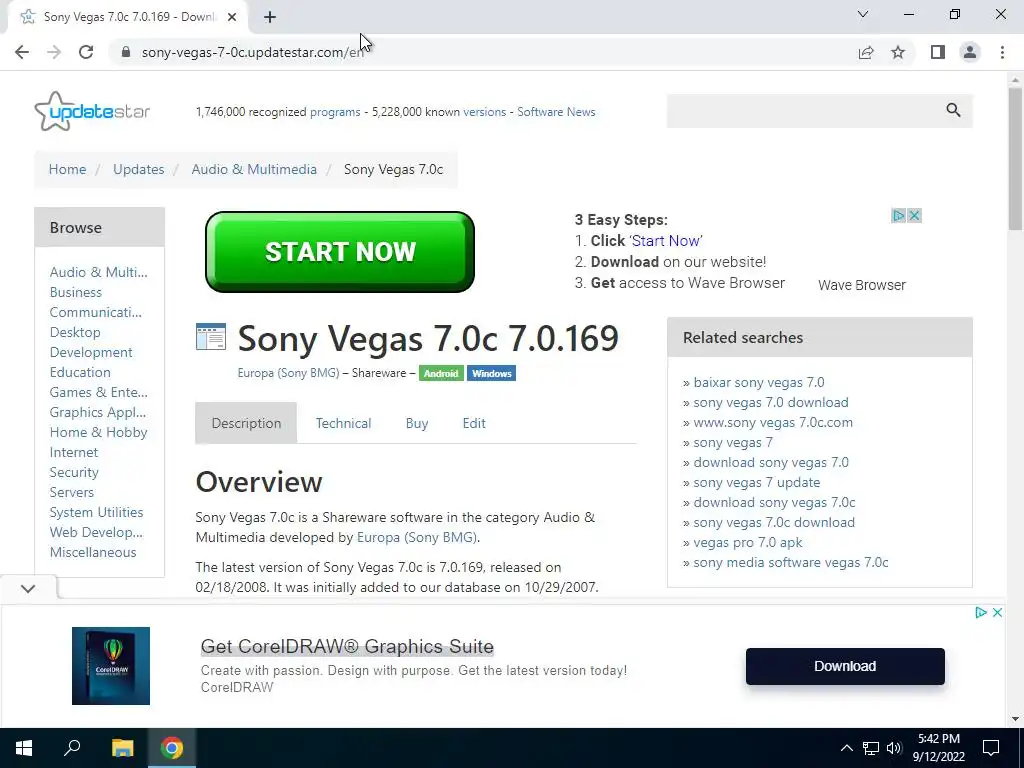This screenshot has height=768, width=1024.
Task: Open Software News link
Action: 556,112
